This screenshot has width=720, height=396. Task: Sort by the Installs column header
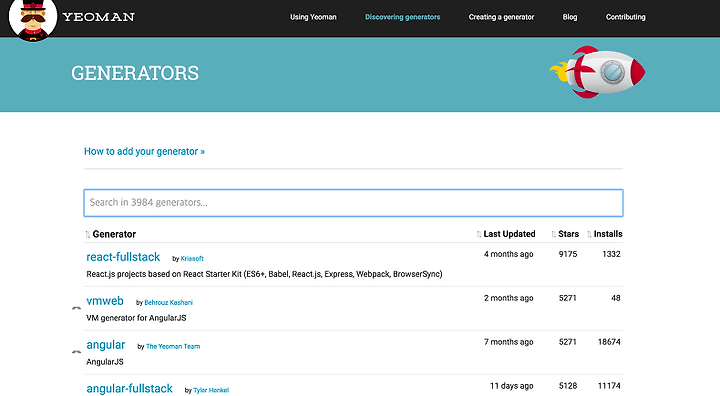[x=608, y=234]
